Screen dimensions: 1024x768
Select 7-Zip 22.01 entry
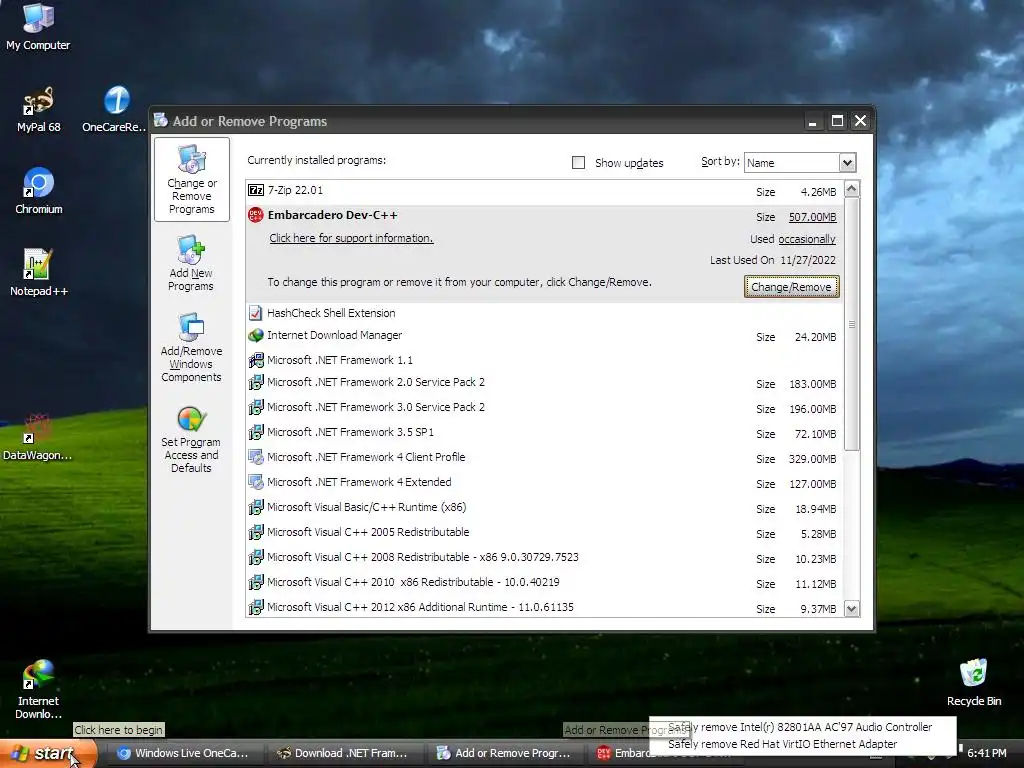(x=545, y=191)
